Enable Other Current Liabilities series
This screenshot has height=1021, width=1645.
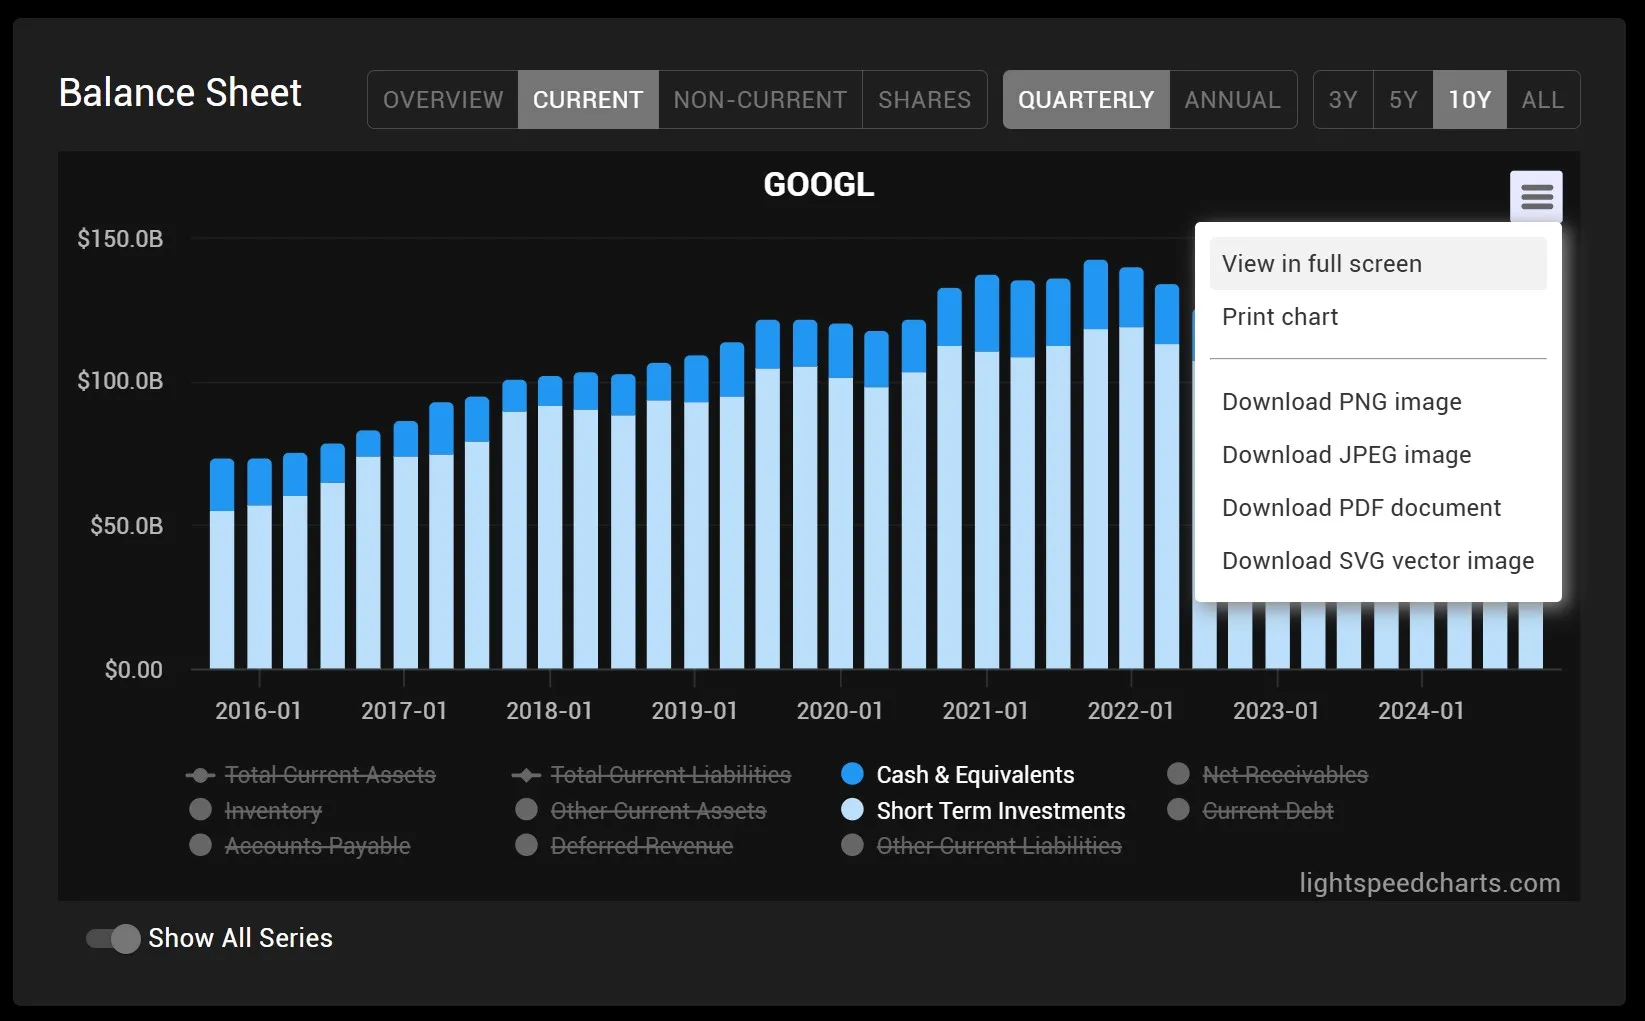[981, 846]
